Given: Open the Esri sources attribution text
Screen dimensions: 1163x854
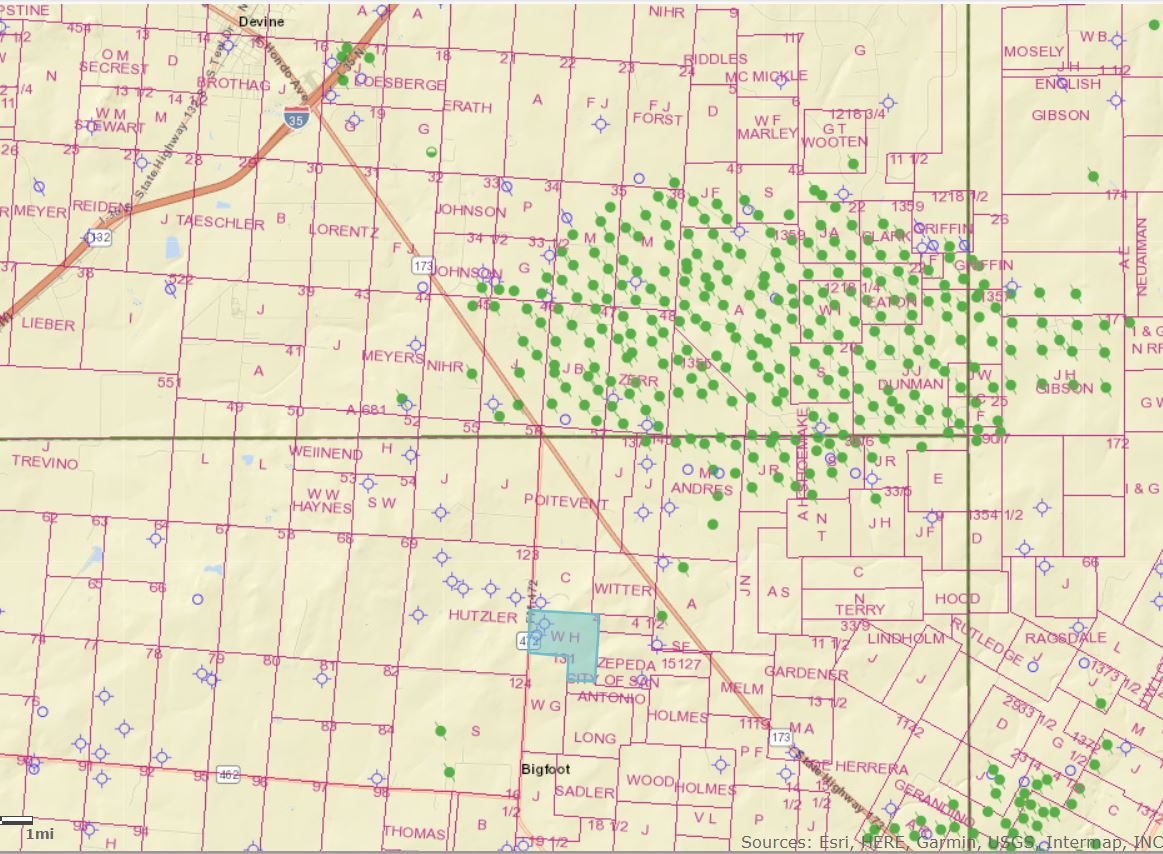Looking at the screenshot, I should (x=950, y=843).
